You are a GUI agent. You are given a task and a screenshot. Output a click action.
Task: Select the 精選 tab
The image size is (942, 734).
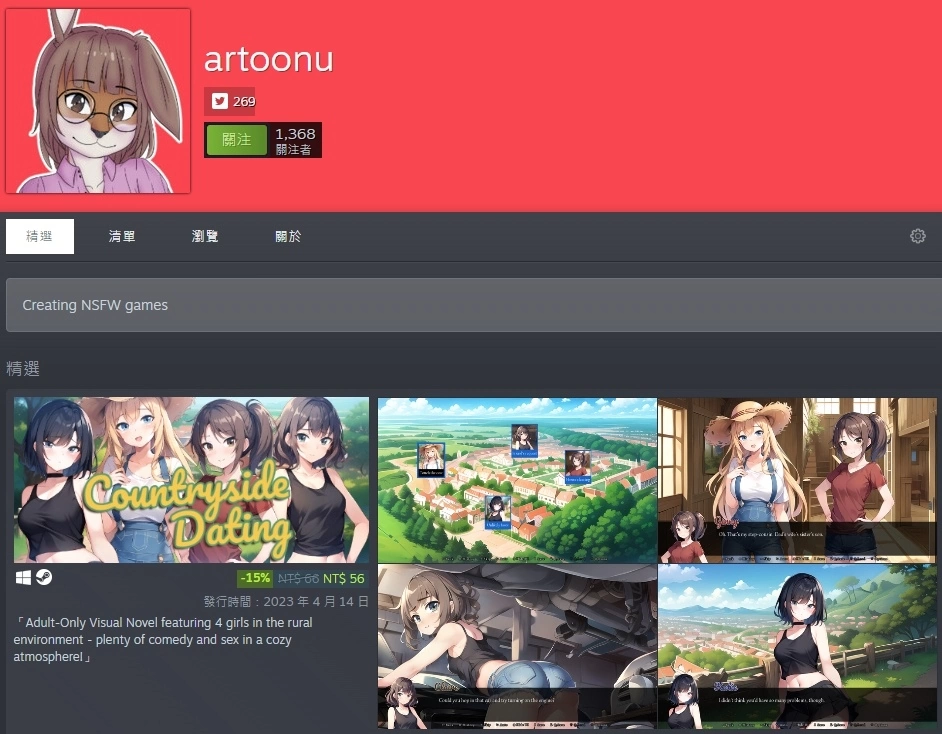40,237
